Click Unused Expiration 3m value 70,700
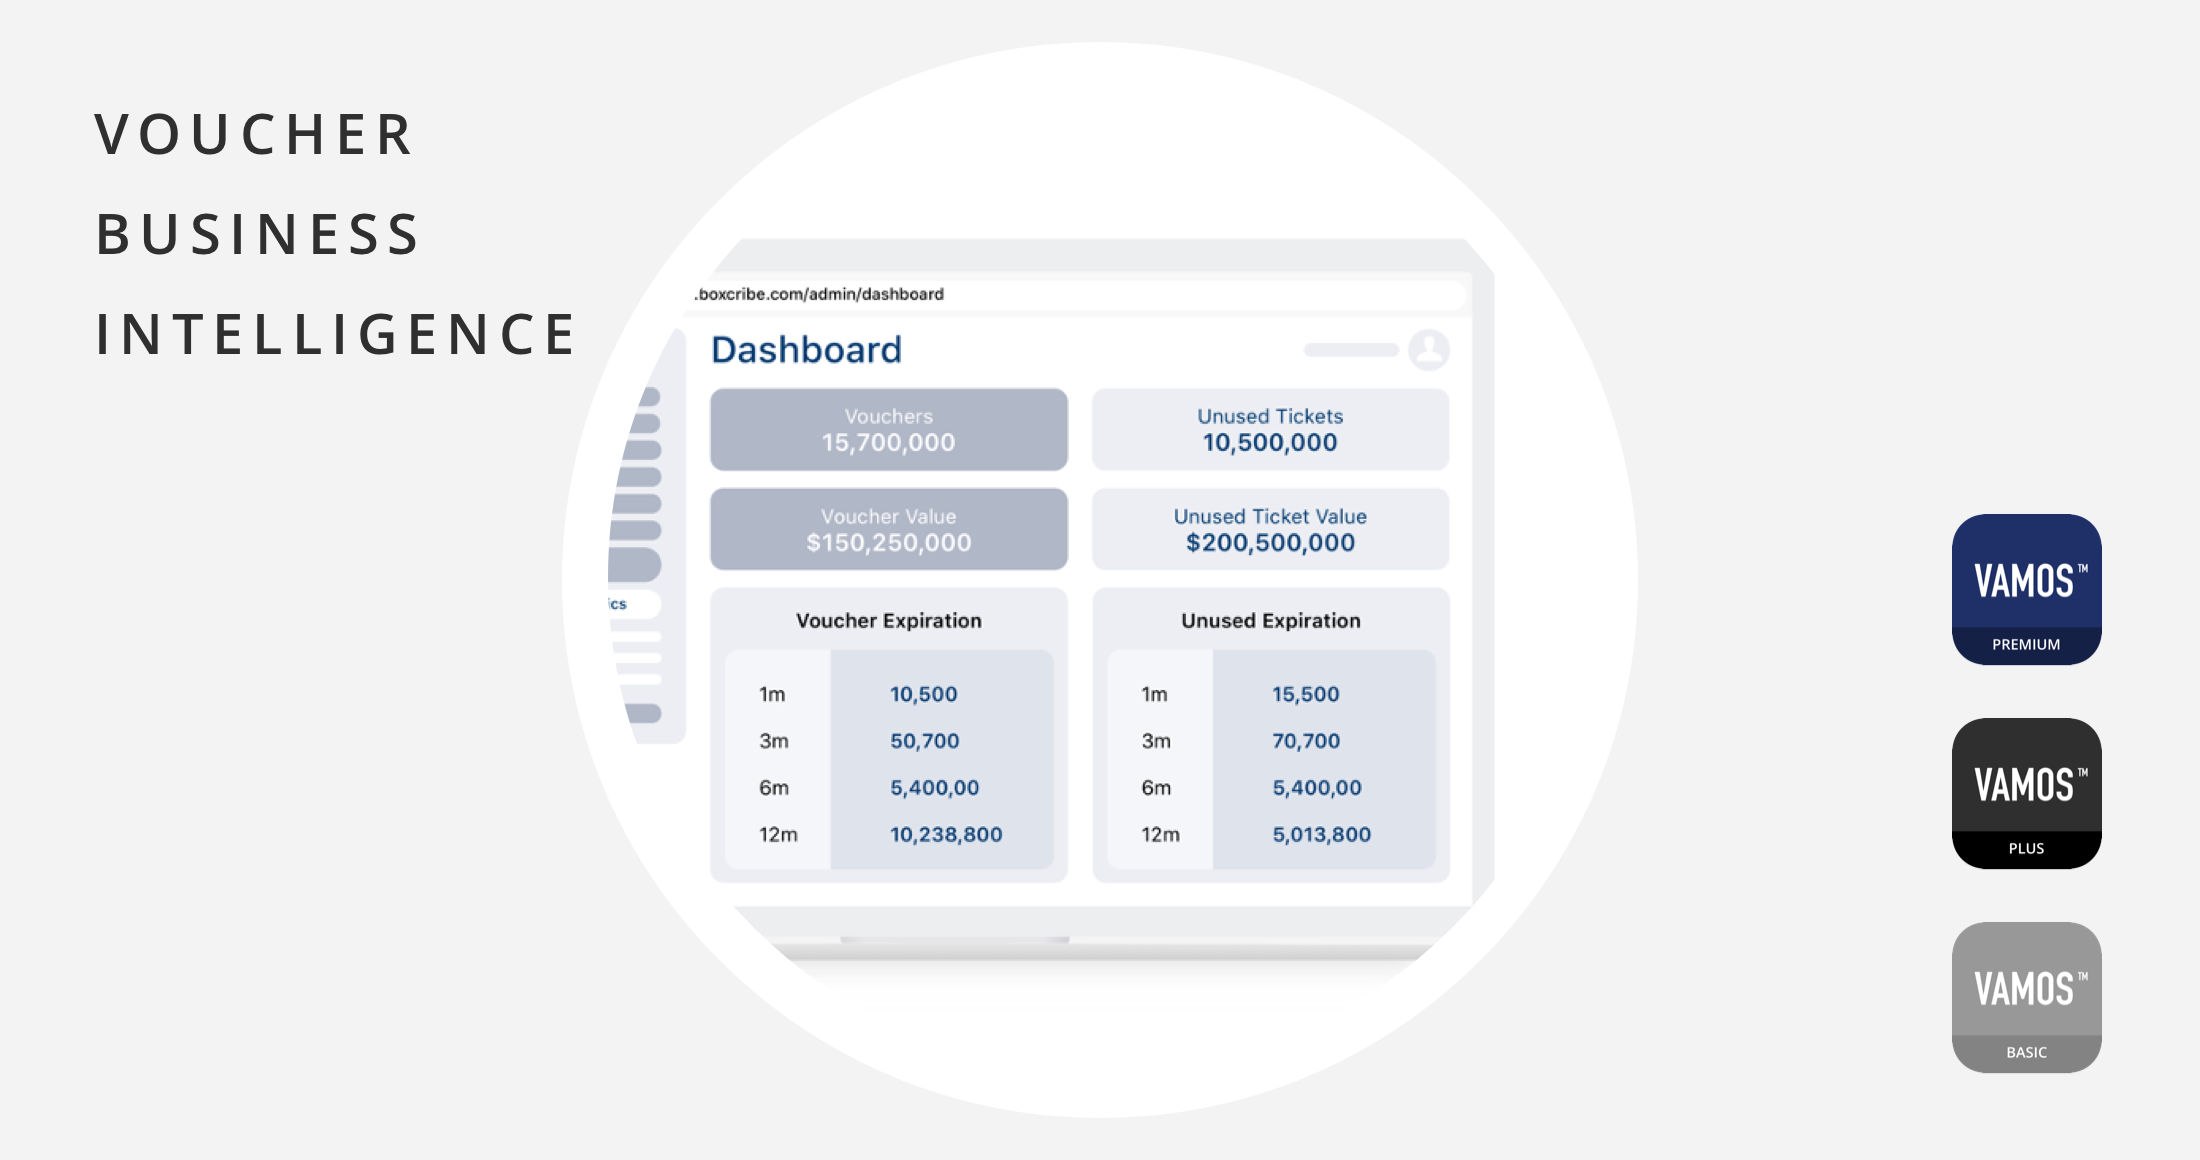2200x1160 pixels. point(1306,741)
